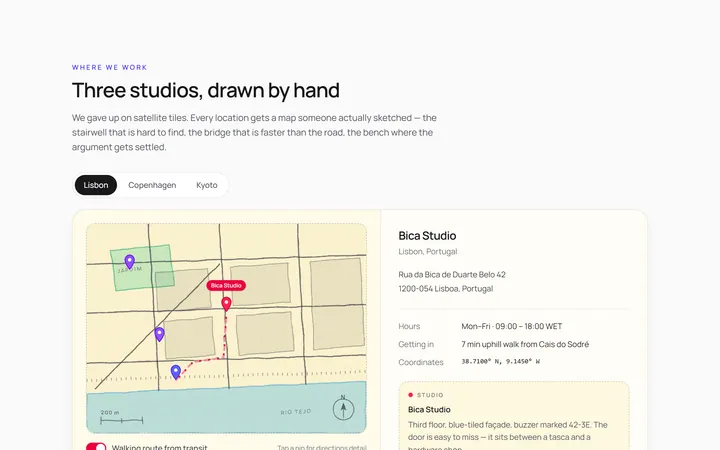Image resolution: width=720 pixels, height=450 pixels.
Task: Click the Bica Studio heading in the details panel
Action: click(x=427, y=236)
